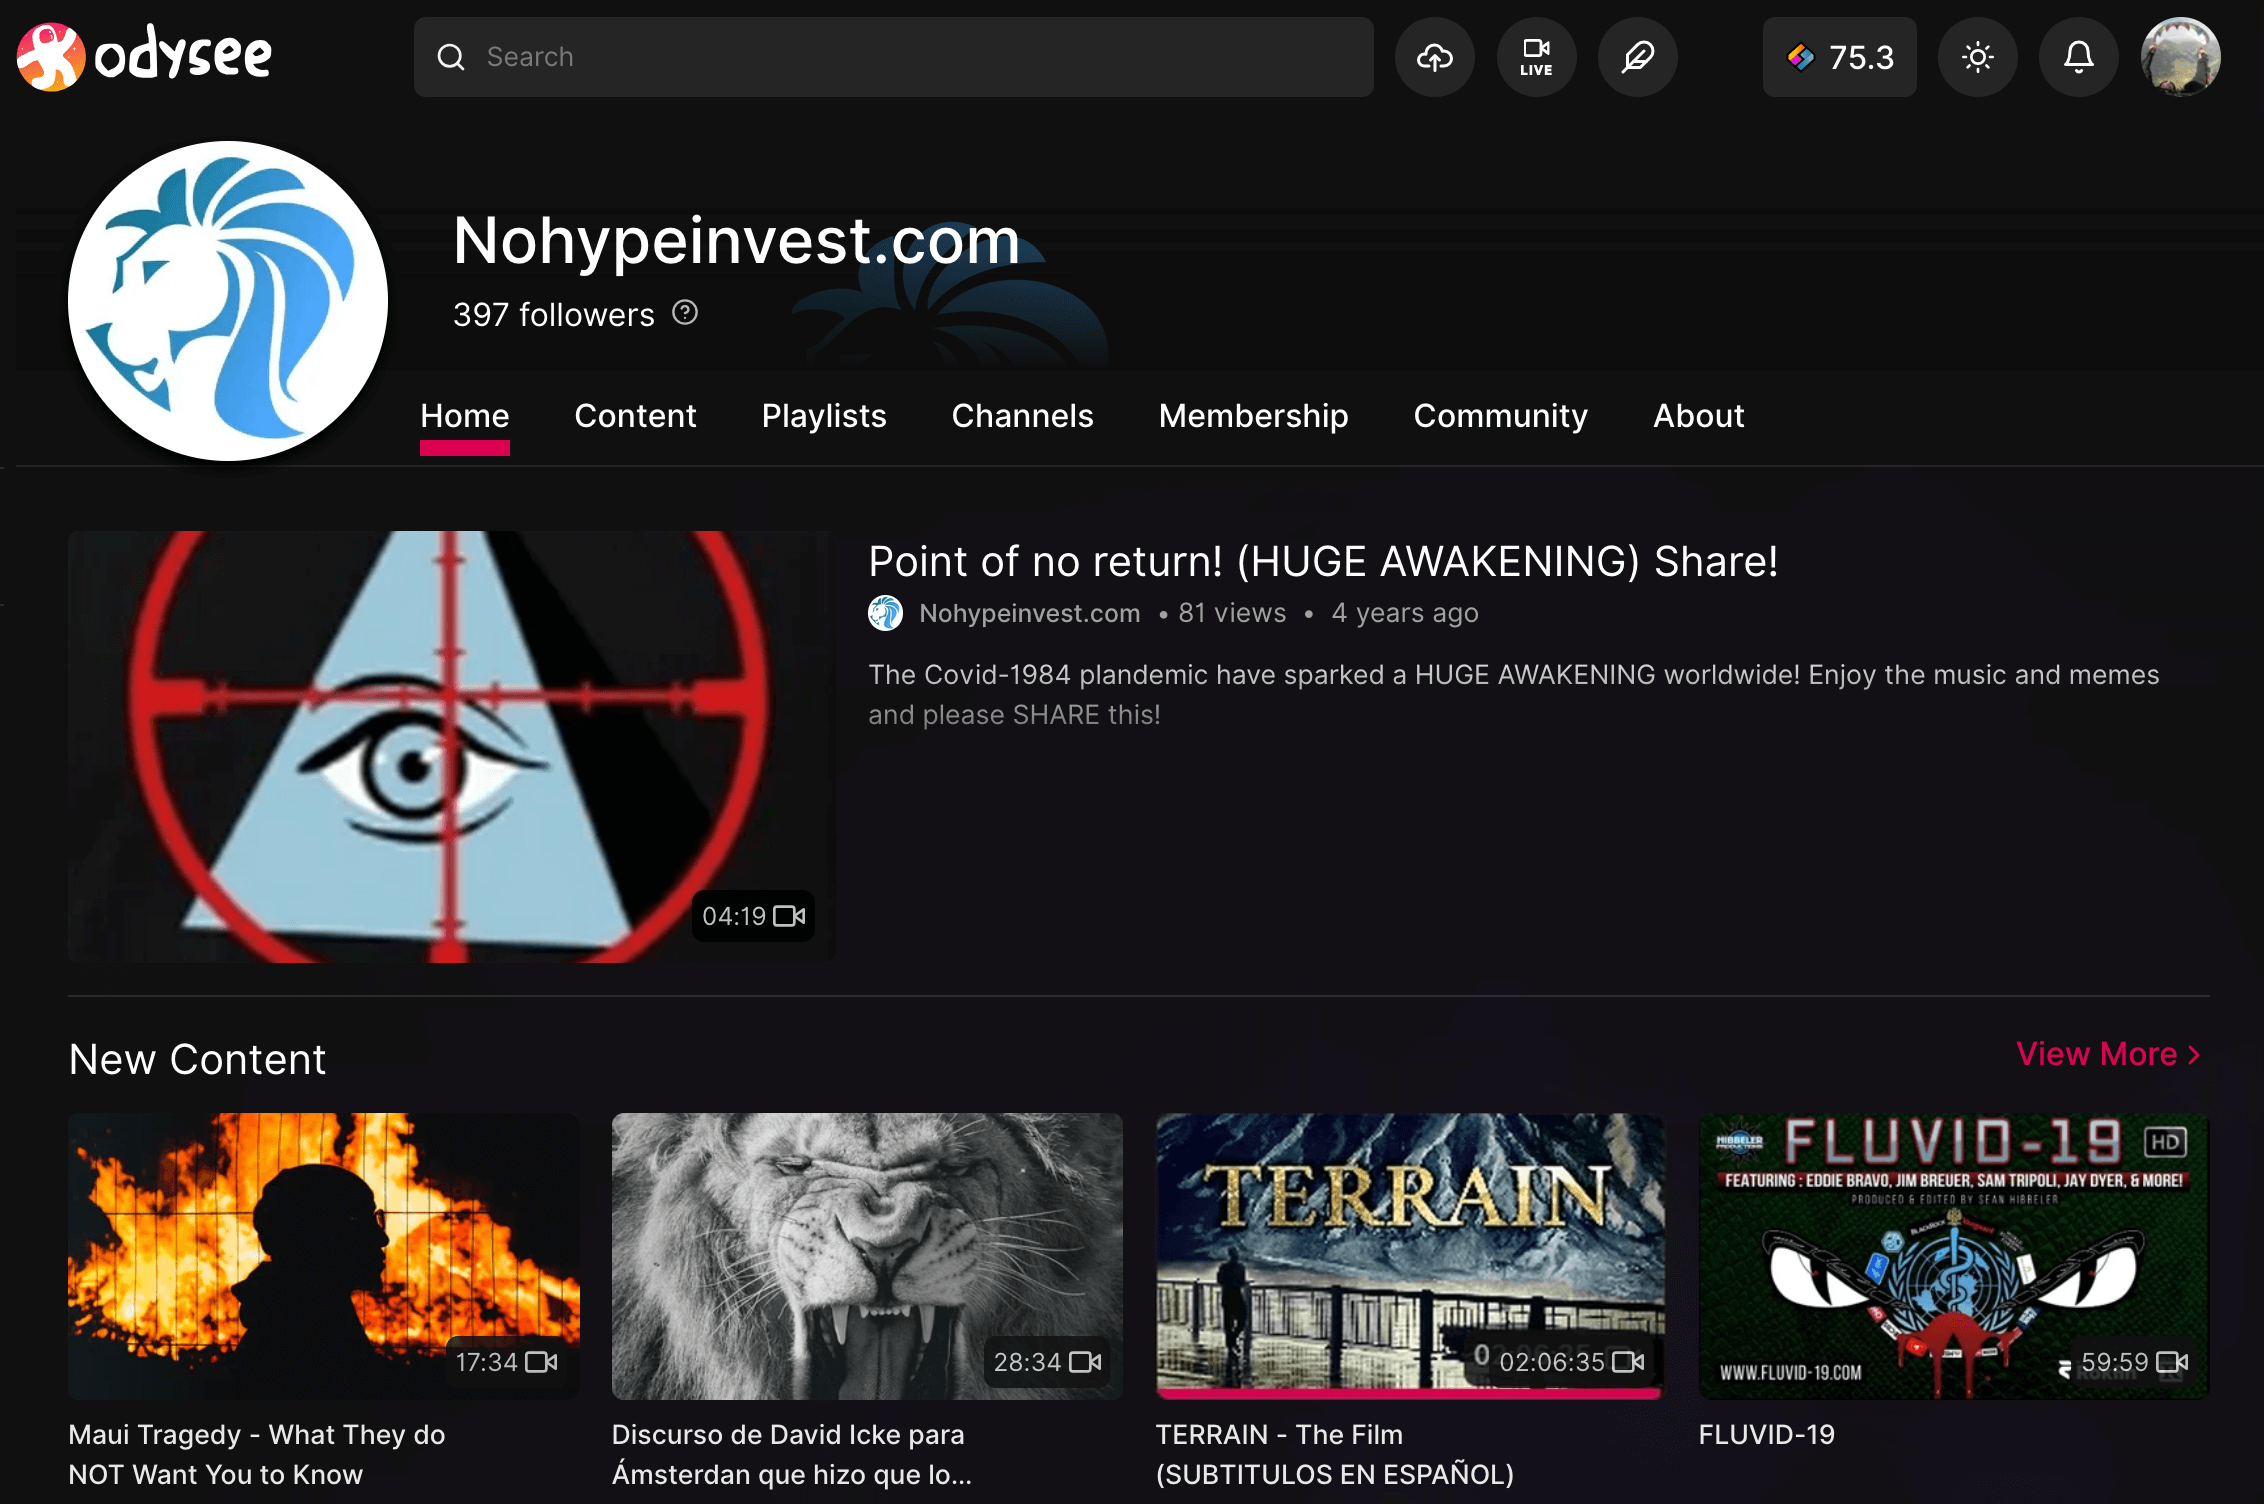
Task: Click Nohypeinvest.com channel link under featured video
Action: tap(1029, 613)
